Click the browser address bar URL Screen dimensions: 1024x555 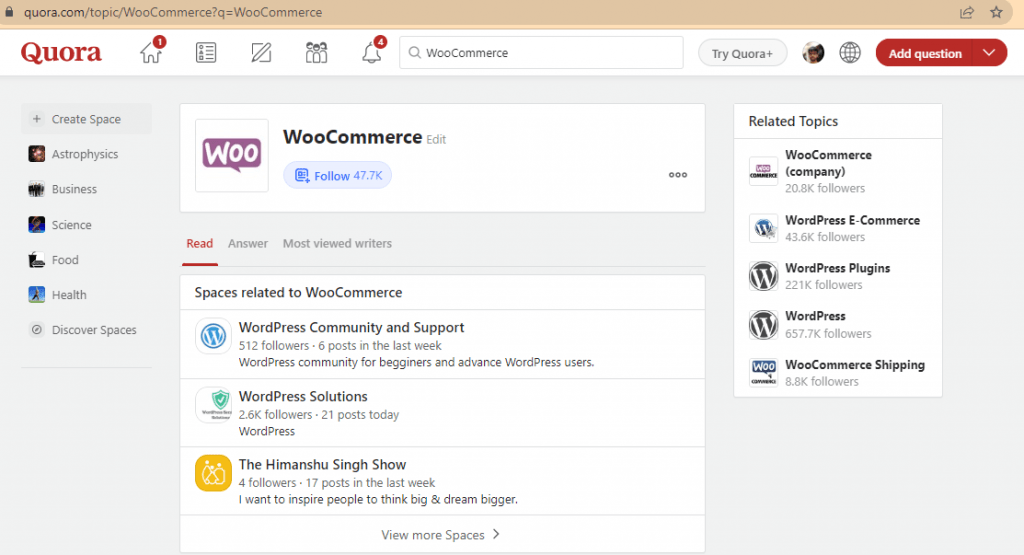(173, 12)
